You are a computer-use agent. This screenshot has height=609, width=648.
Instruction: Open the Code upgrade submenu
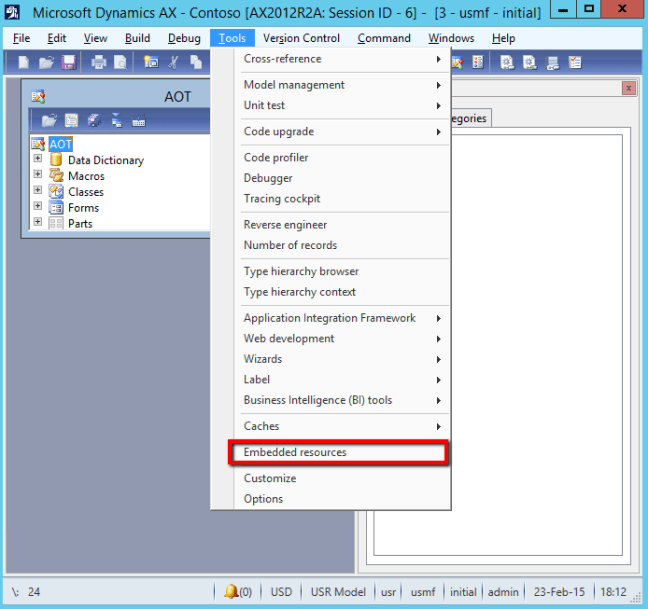[342, 131]
